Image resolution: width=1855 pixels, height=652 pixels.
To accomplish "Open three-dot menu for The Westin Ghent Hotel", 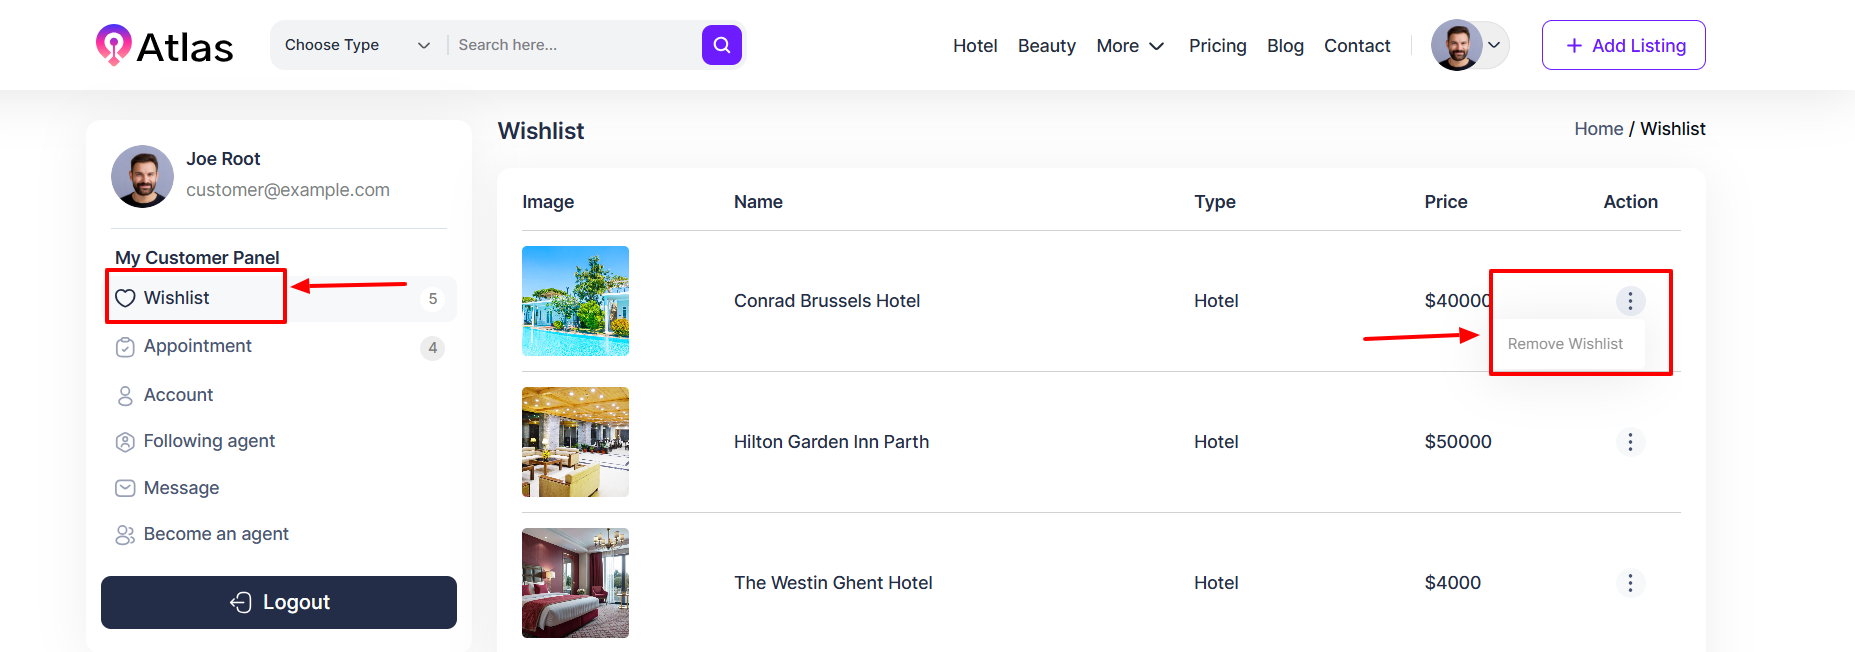I will pyautogui.click(x=1630, y=583).
